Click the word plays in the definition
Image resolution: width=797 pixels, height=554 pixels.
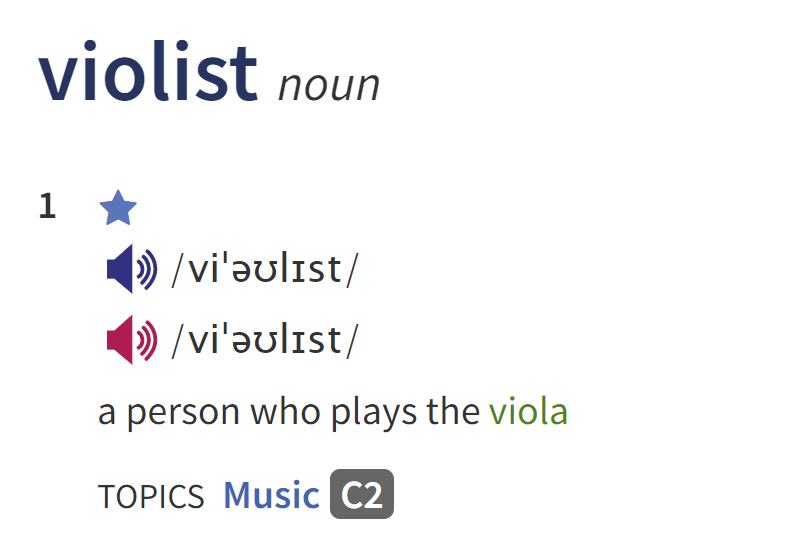[x=375, y=413]
